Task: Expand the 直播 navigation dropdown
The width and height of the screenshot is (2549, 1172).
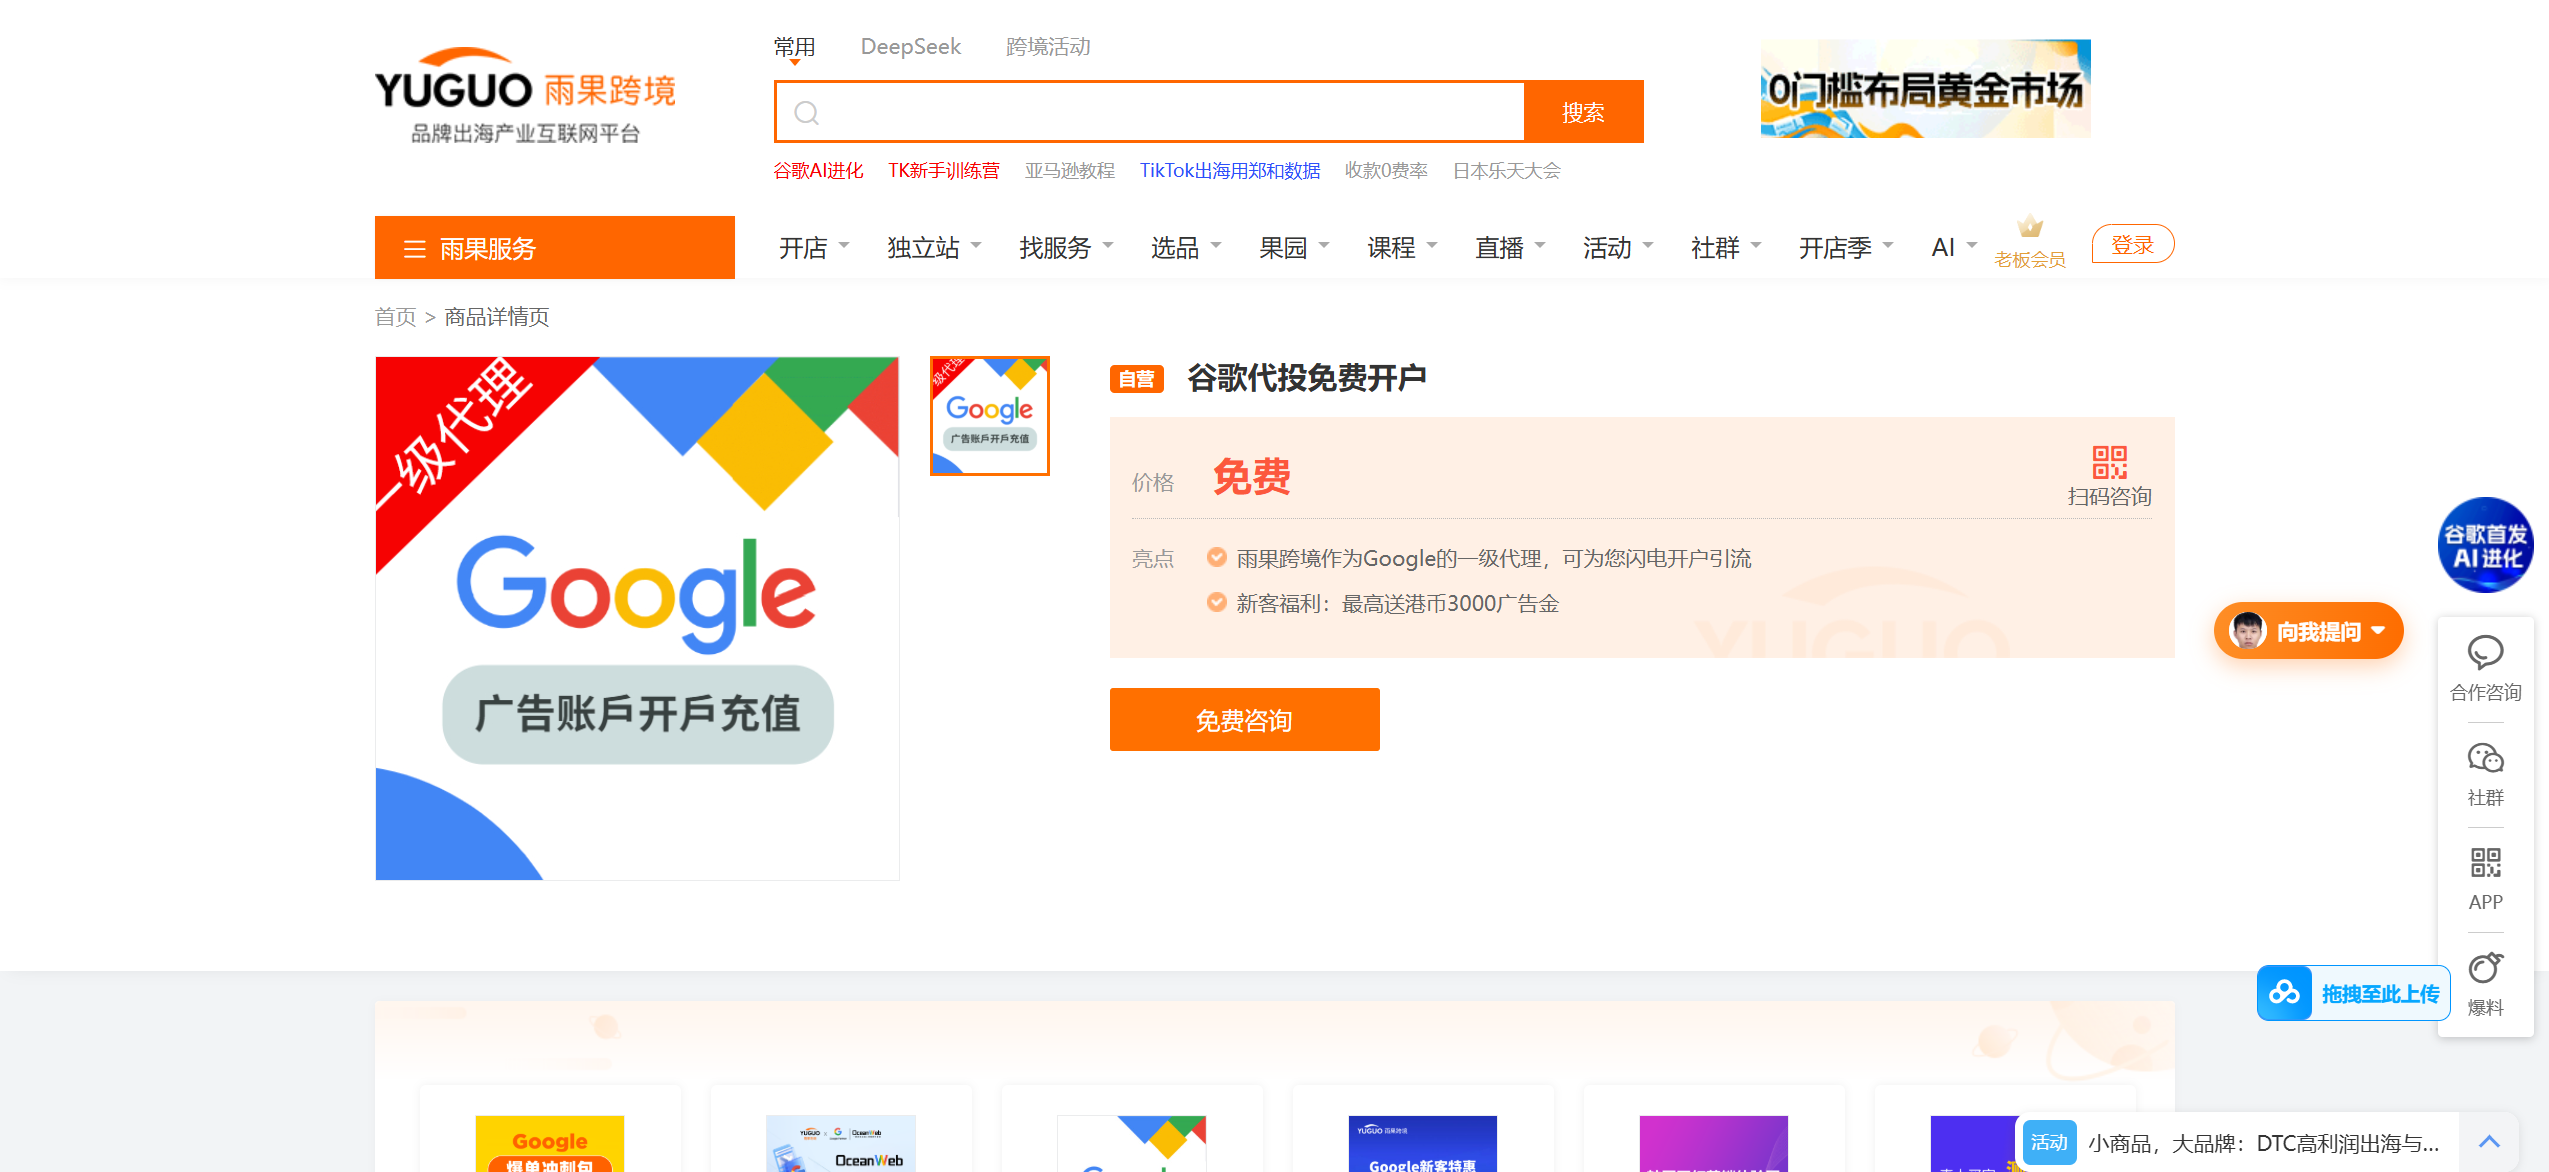Action: [1511, 247]
